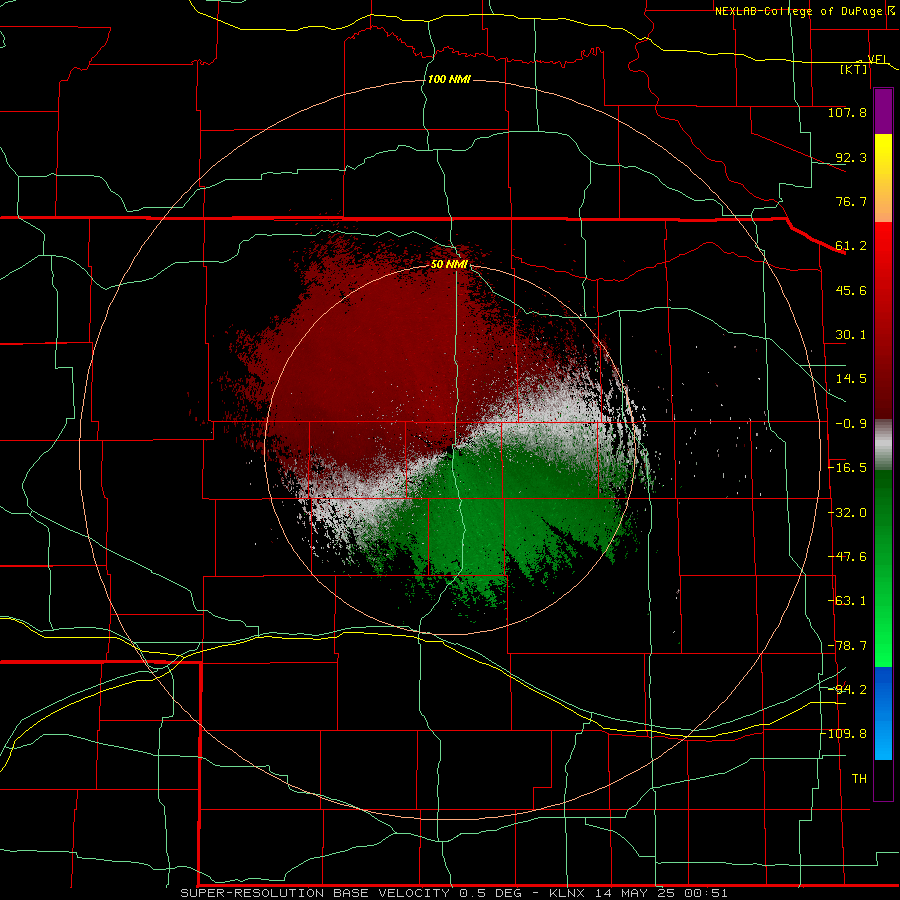The image size is (900, 900).
Task: Click the TH threshold label
Action: coord(859,779)
